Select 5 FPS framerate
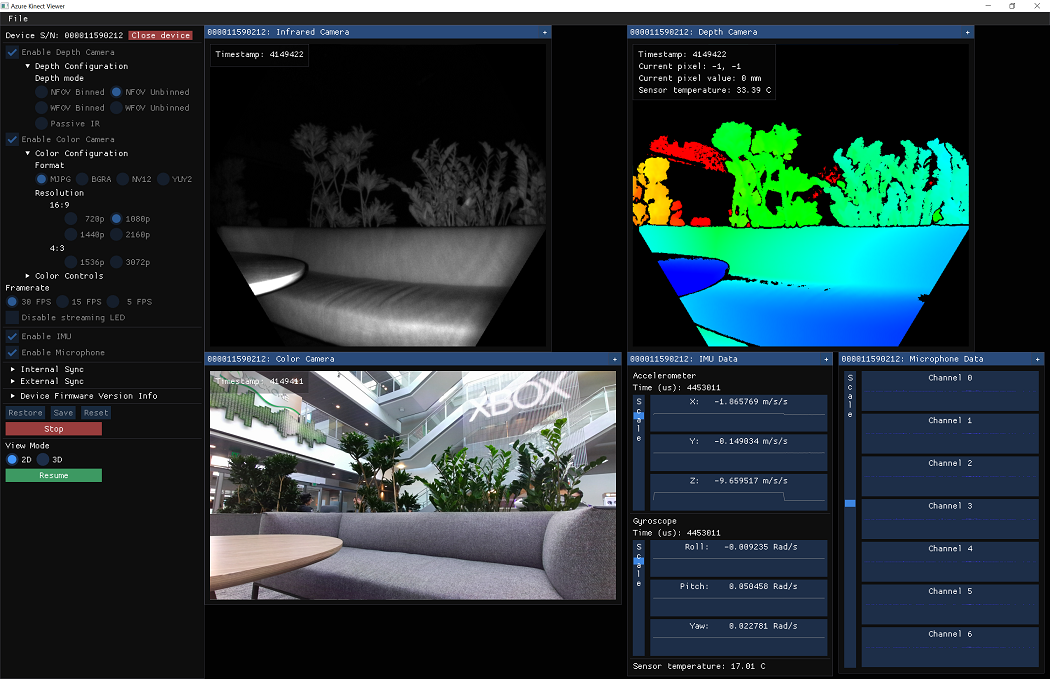This screenshot has height=679, width=1050. 113,302
